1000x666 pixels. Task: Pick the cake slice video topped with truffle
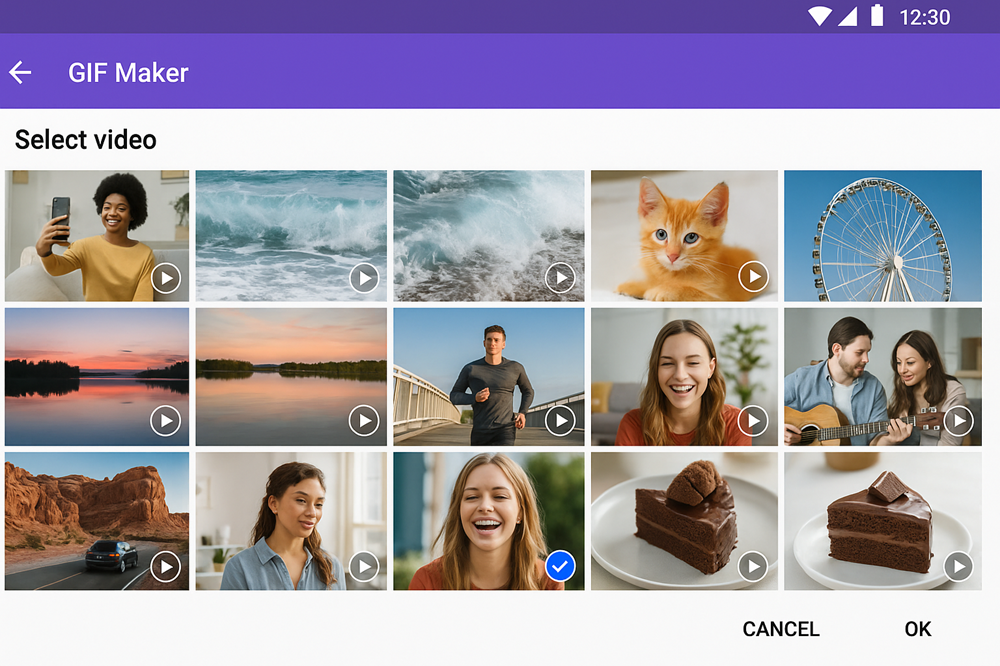click(x=684, y=521)
